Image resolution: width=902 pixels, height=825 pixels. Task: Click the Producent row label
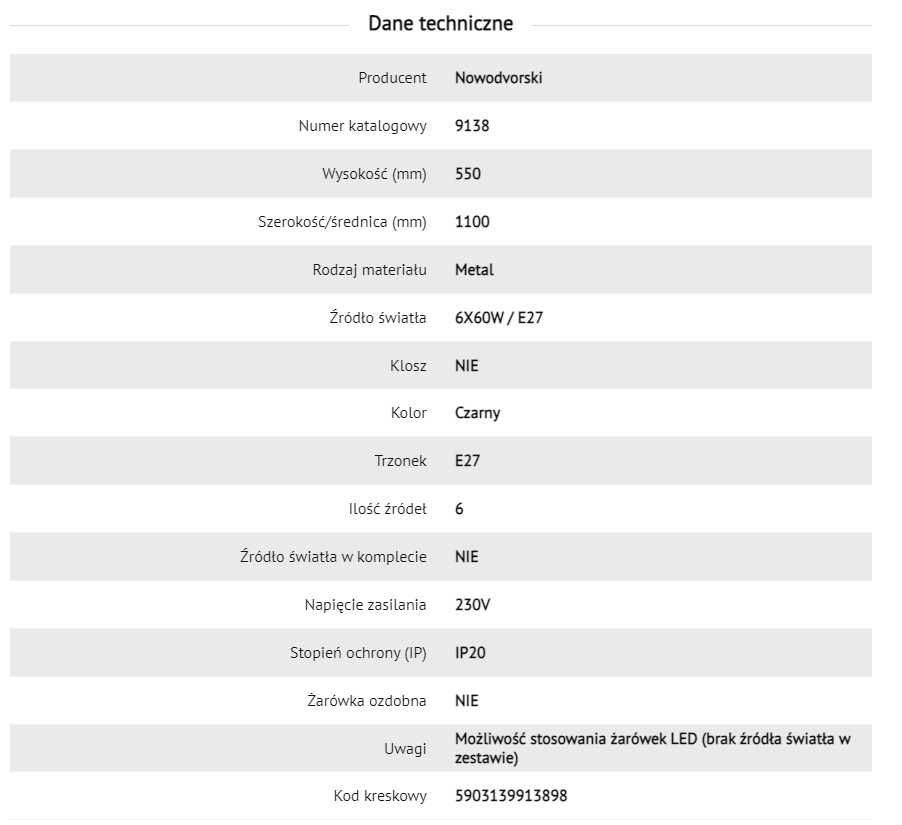pos(392,78)
